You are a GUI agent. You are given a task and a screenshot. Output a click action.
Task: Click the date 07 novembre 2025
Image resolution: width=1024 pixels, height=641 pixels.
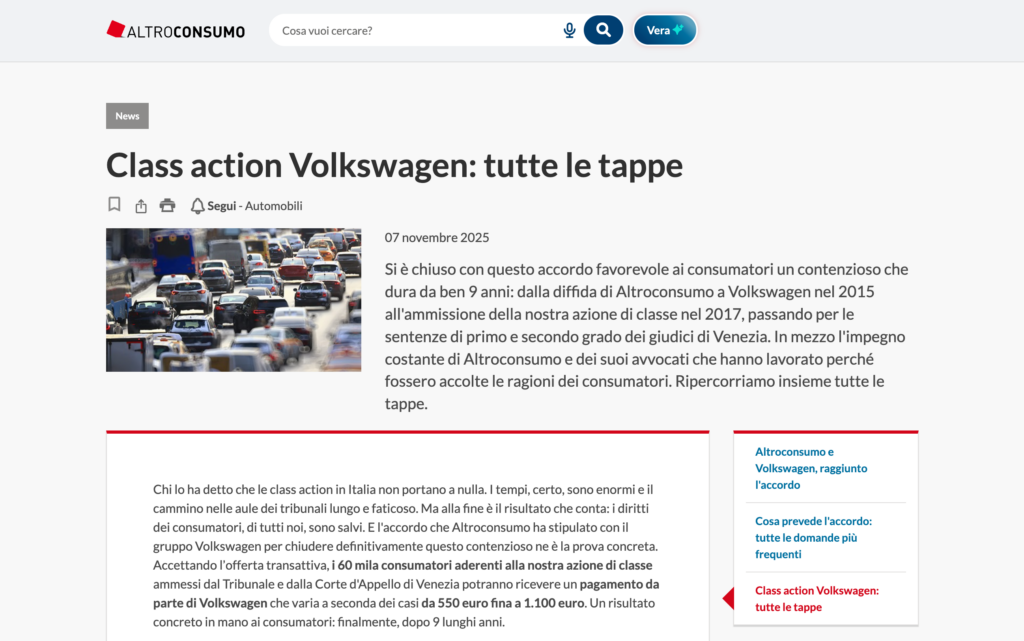click(x=437, y=238)
